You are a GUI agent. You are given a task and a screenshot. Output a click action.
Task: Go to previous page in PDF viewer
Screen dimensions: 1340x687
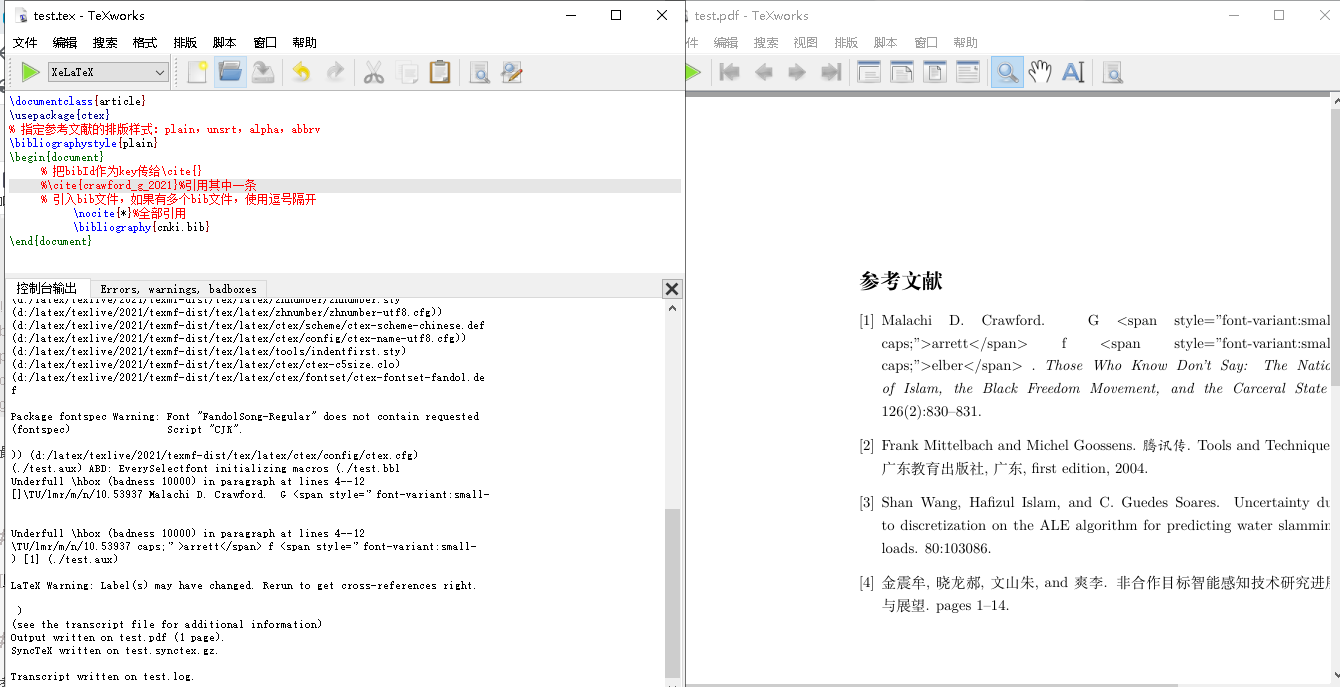tap(764, 72)
